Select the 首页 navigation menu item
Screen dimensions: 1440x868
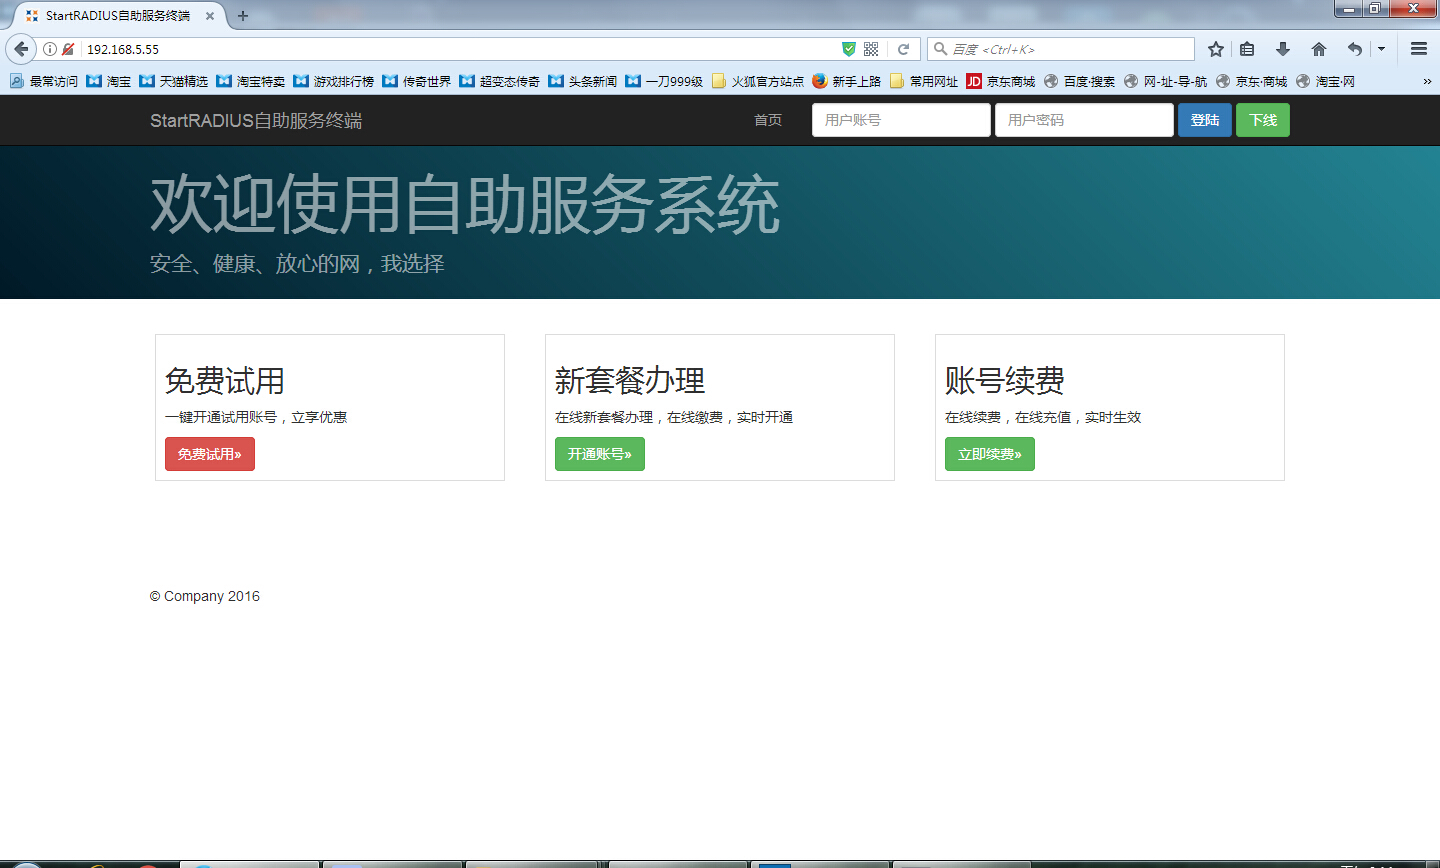[x=768, y=120]
